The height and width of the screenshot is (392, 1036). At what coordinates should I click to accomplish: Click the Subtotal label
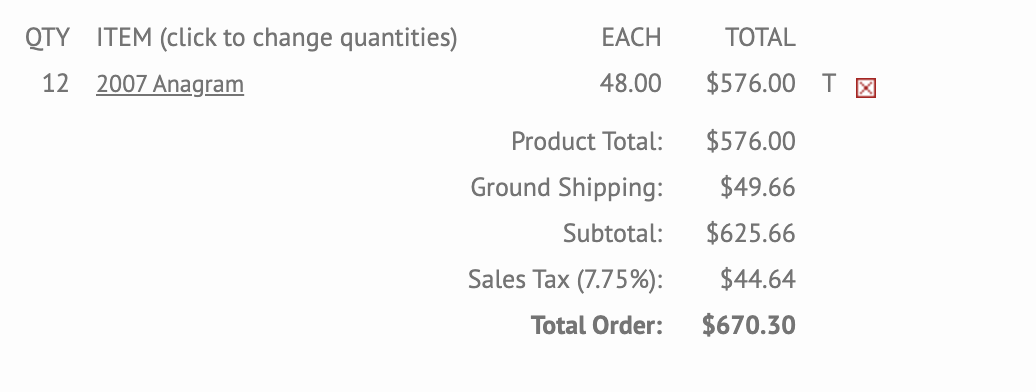612,234
